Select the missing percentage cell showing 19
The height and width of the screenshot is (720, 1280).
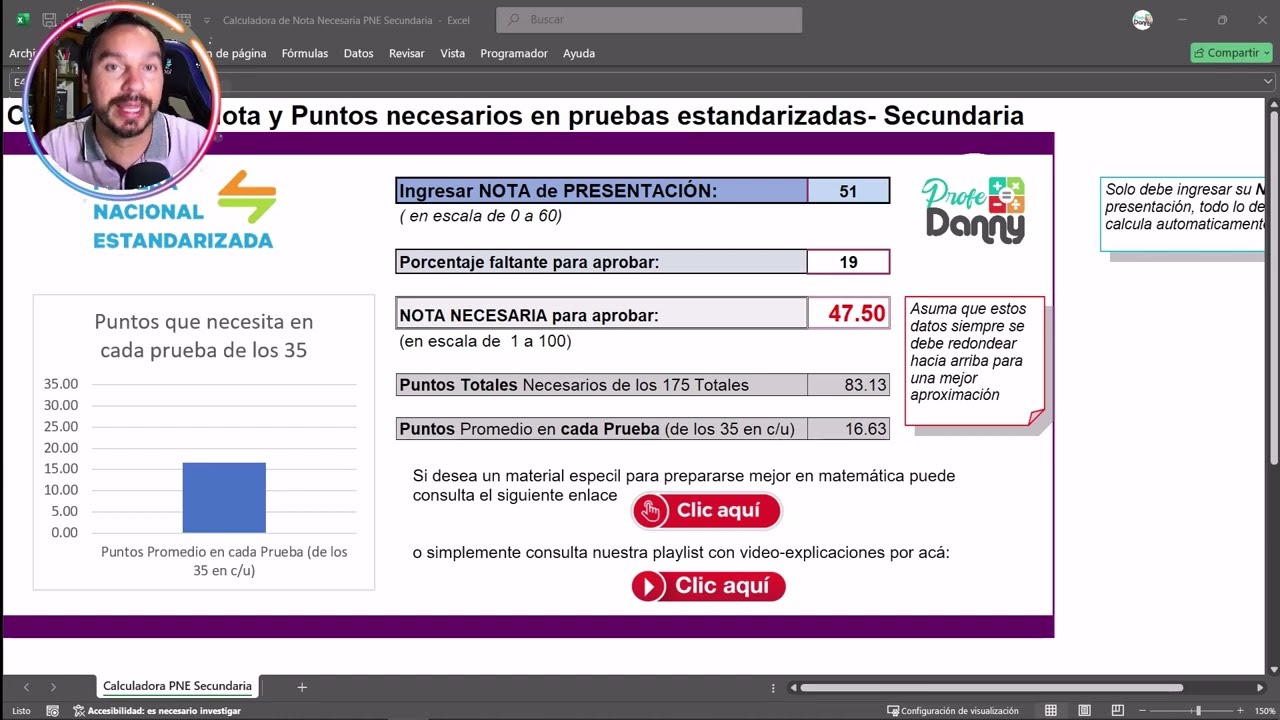pyautogui.click(x=848, y=262)
